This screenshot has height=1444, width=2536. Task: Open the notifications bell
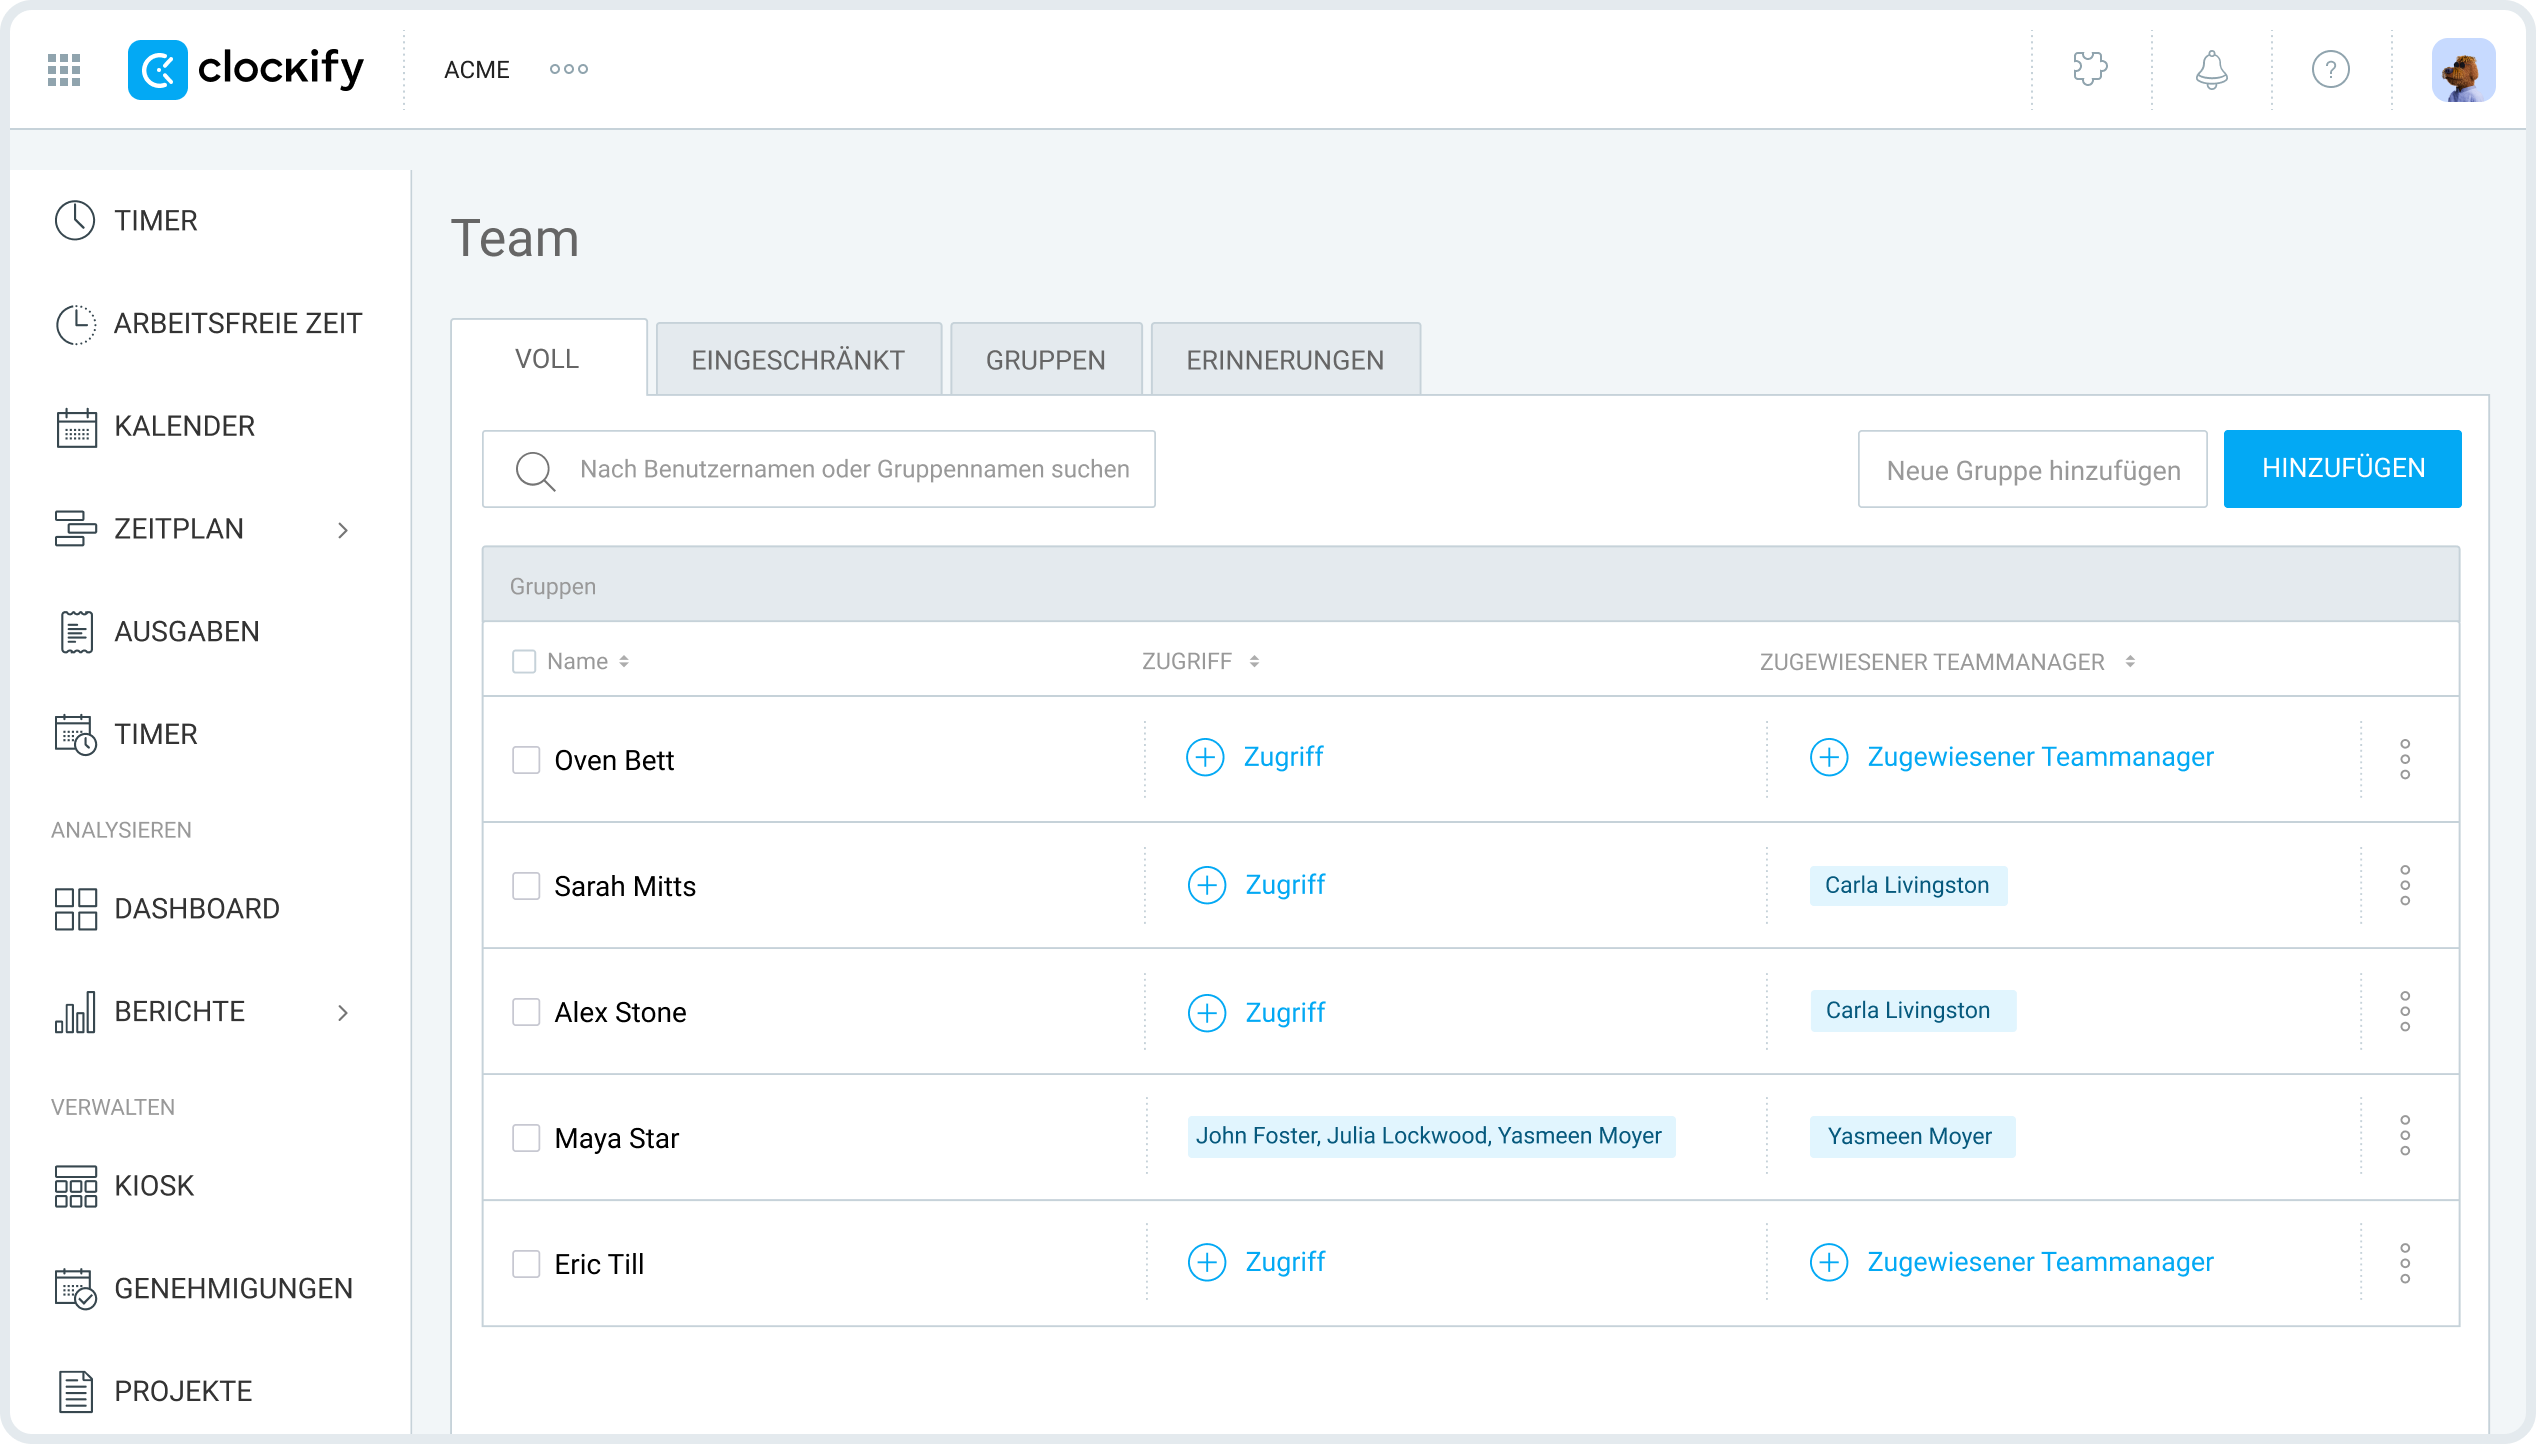tap(2211, 69)
